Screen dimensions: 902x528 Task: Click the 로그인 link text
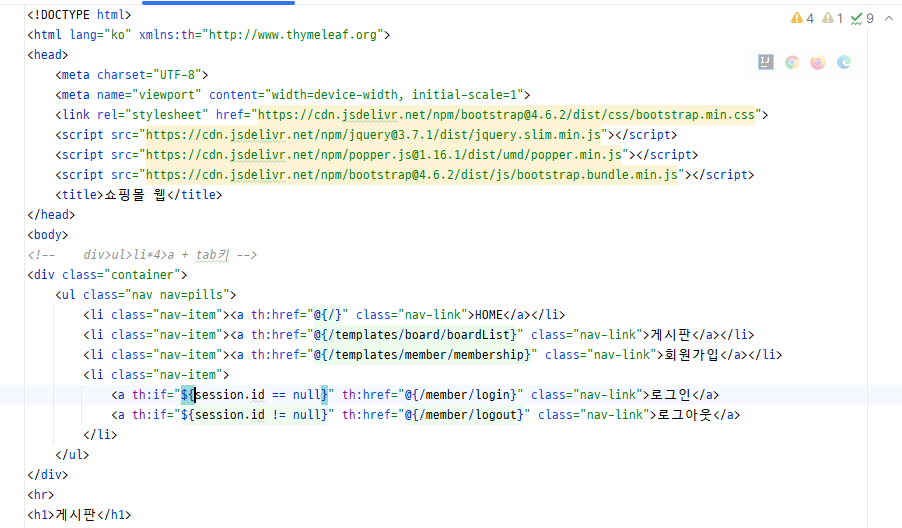[671, 395]
